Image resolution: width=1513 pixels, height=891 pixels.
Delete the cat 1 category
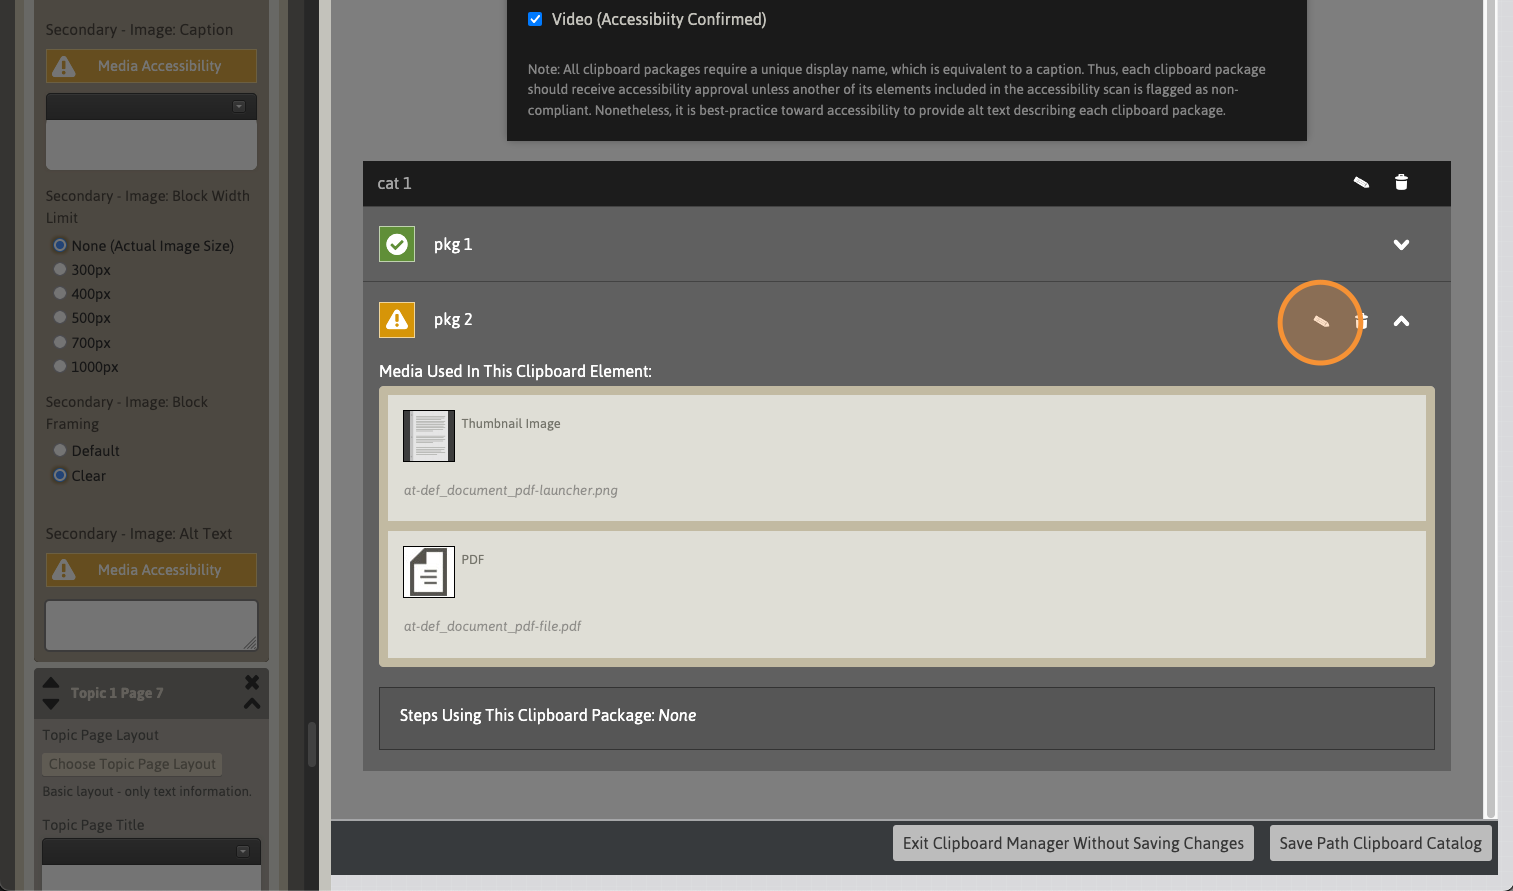1401,182
